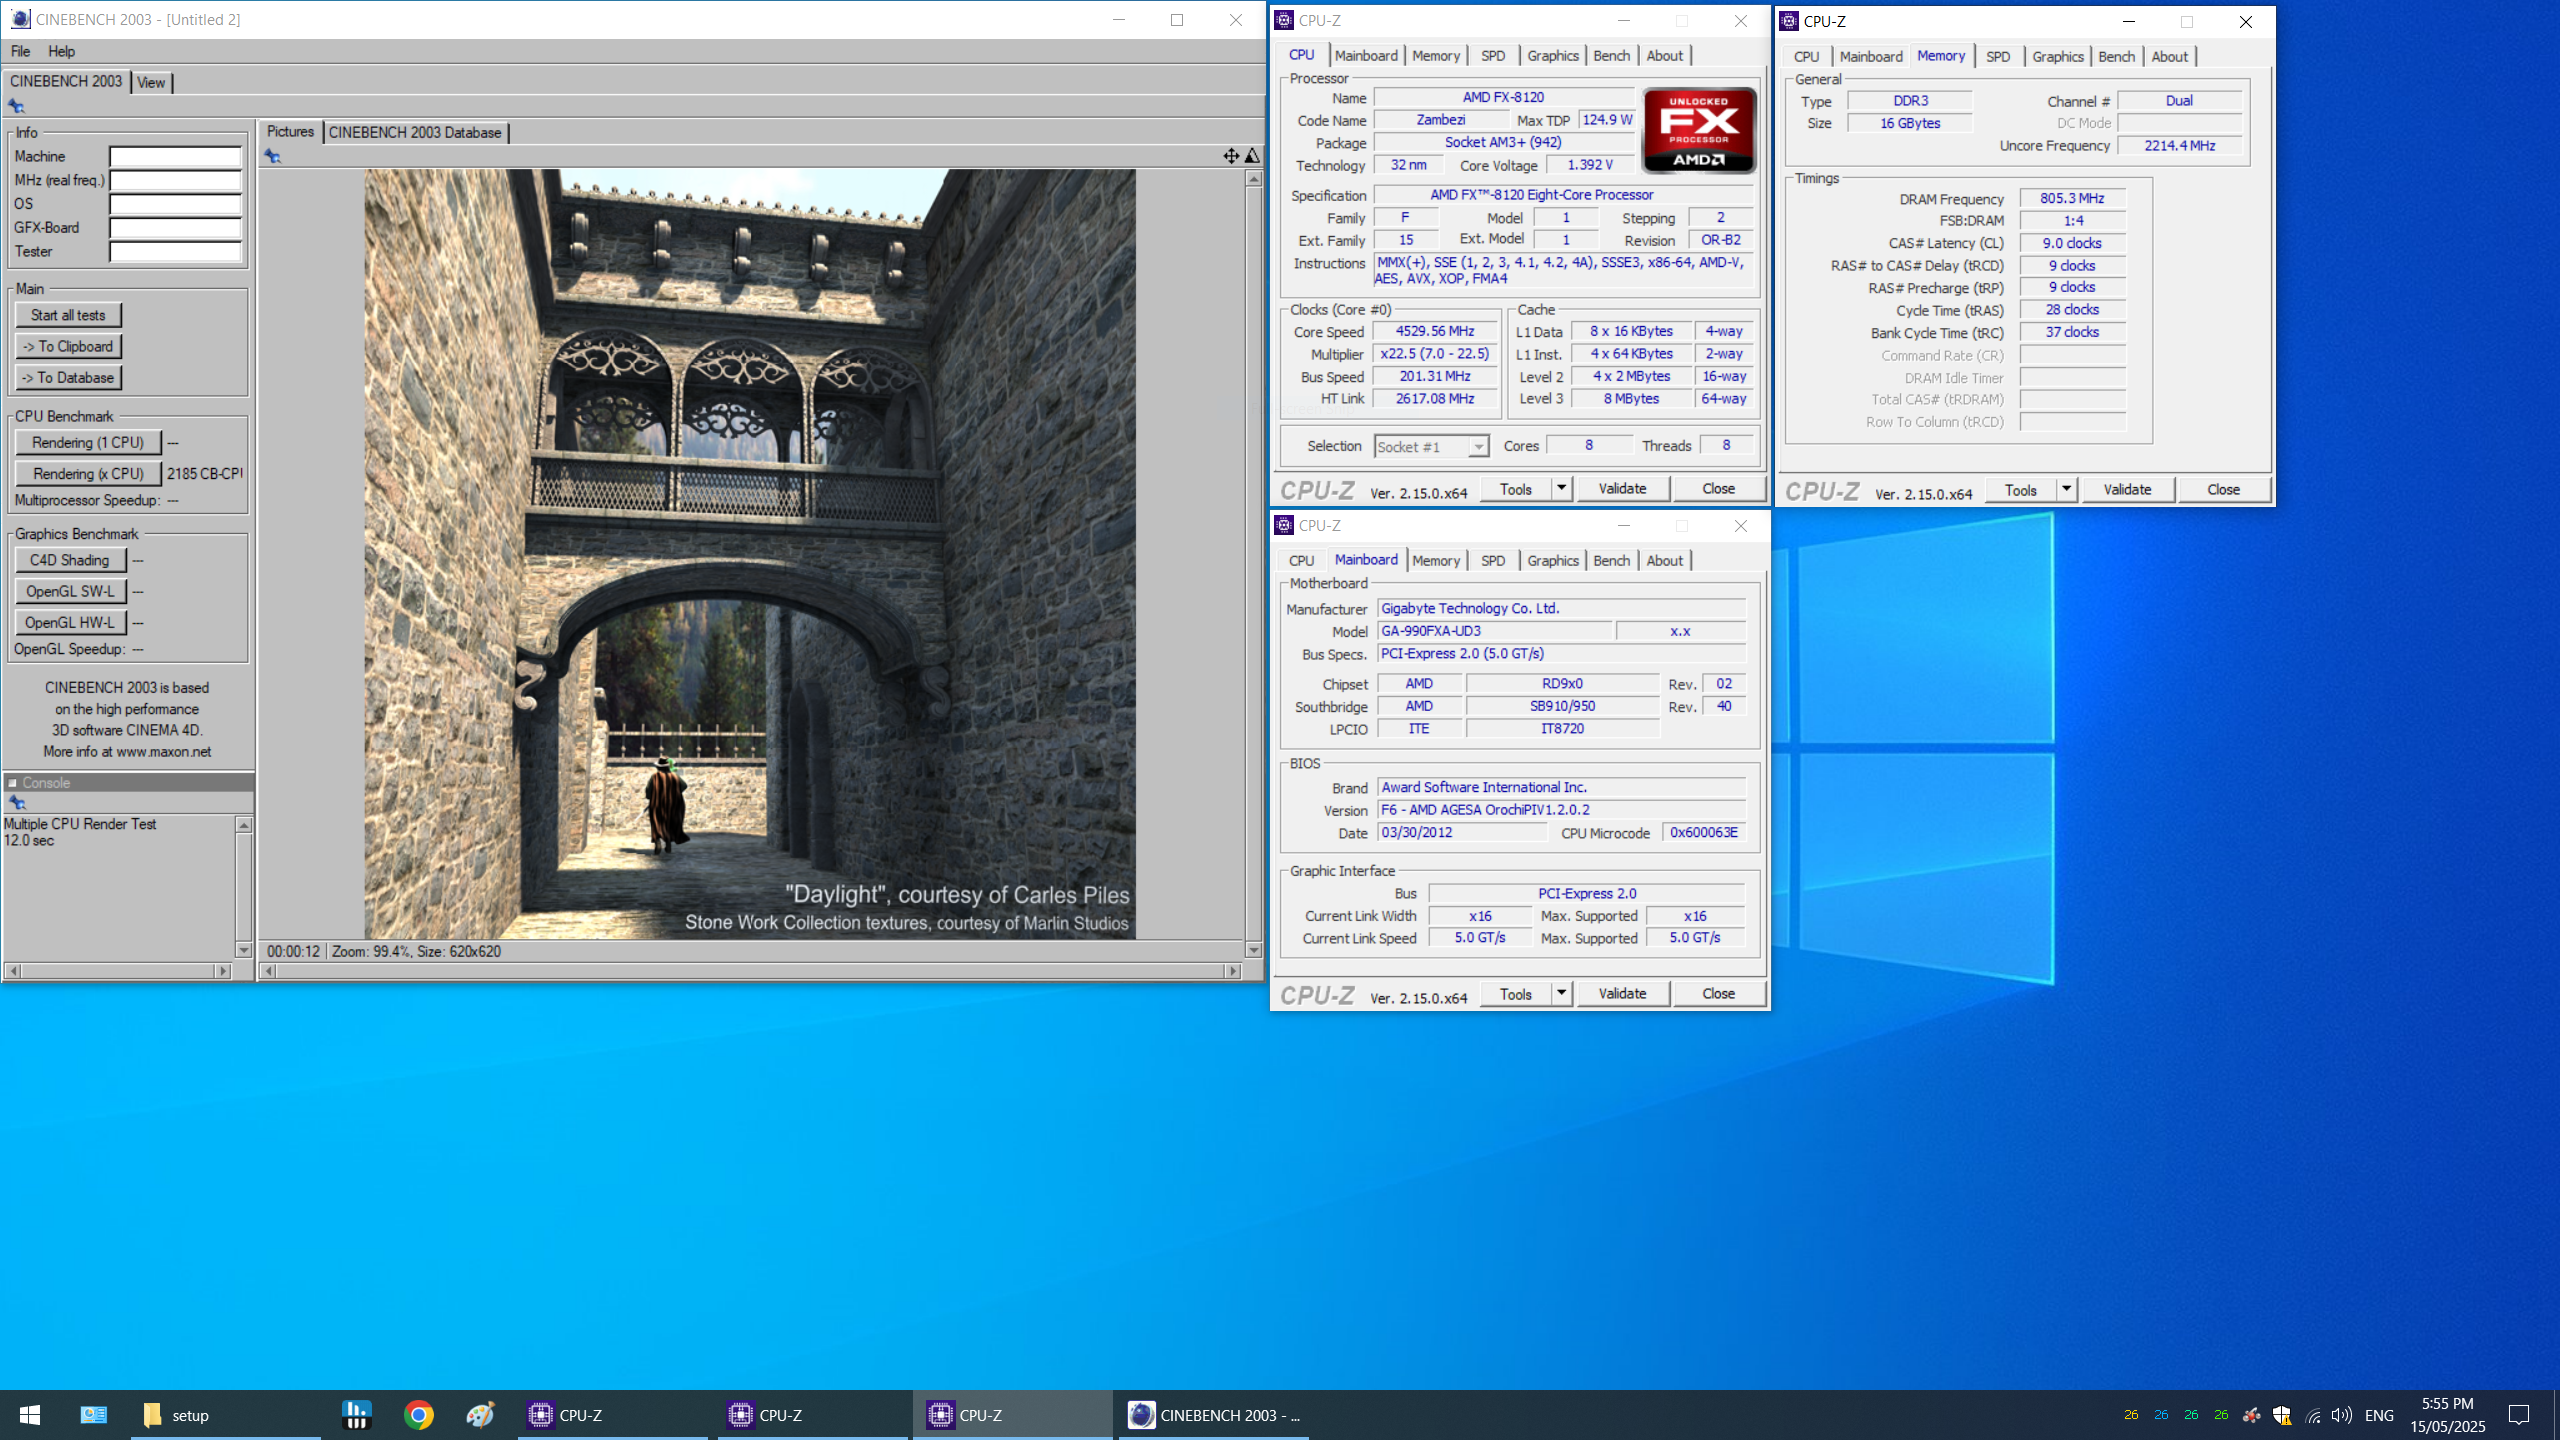
Task: Run Rendering (1 CPU) benchmark
Action: [x=88, y=442]
